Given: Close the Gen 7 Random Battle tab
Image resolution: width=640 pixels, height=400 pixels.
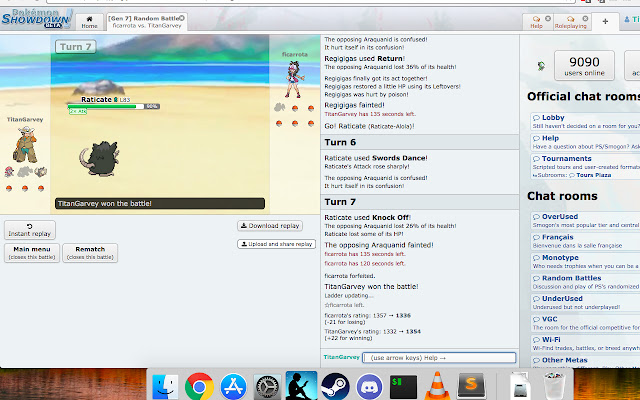Looking at the screenshot, I should (182, 18).
